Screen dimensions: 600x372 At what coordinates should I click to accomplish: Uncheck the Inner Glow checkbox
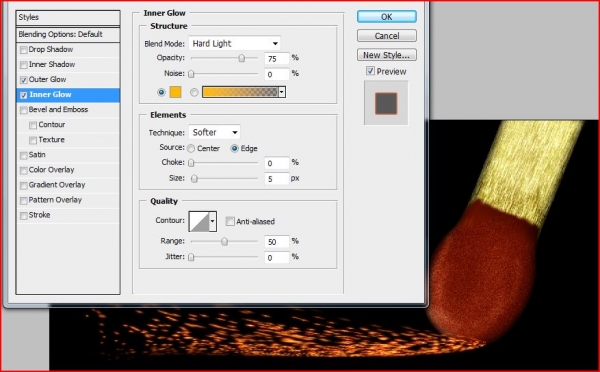(x=24, y=95)
